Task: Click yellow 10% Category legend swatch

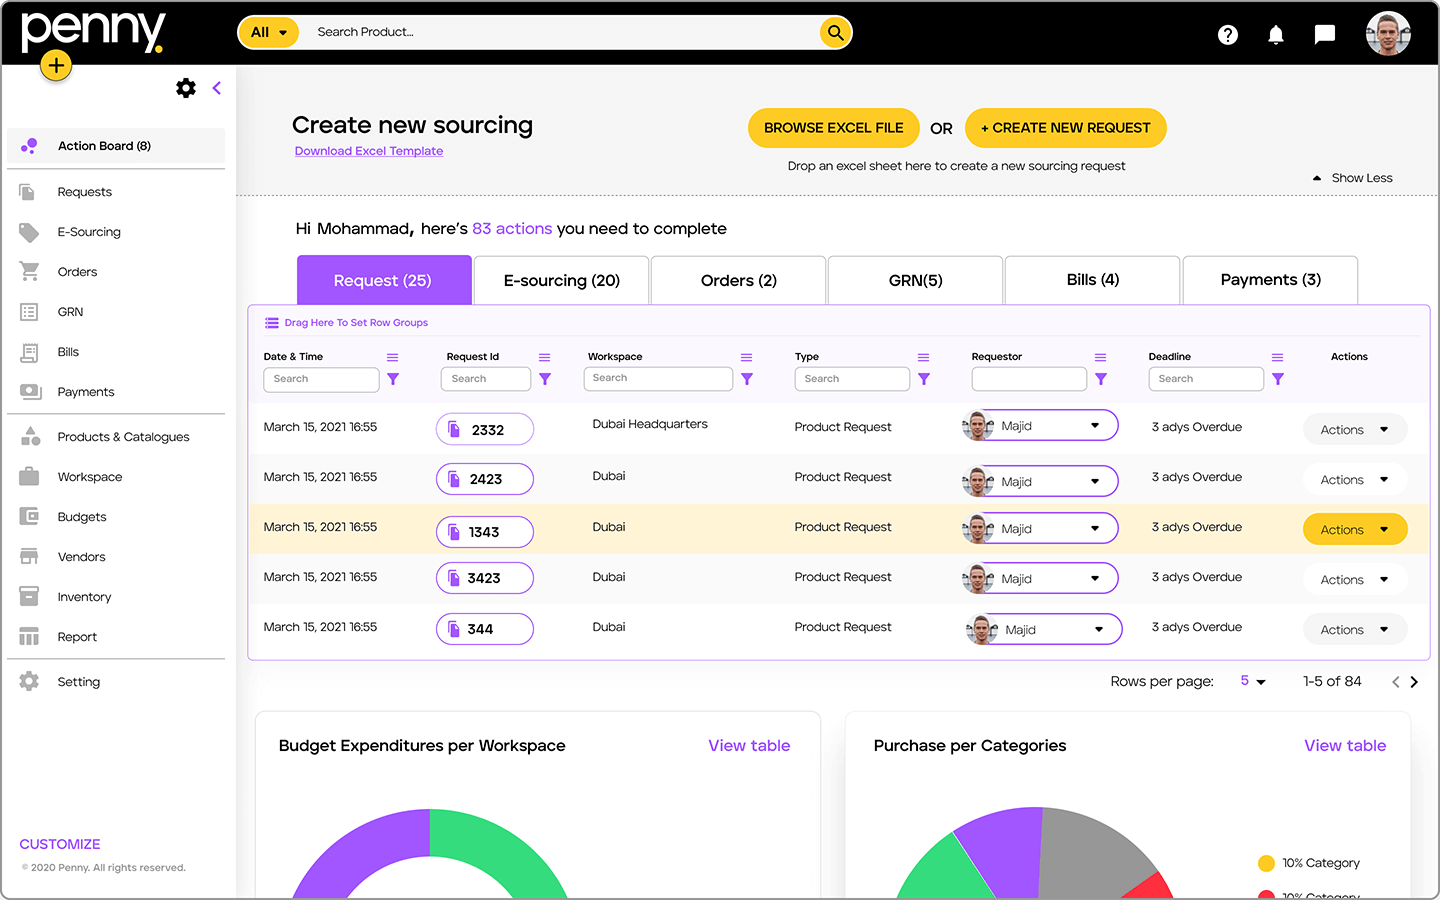Action: pyautogui.click(x=1266, y=863)
